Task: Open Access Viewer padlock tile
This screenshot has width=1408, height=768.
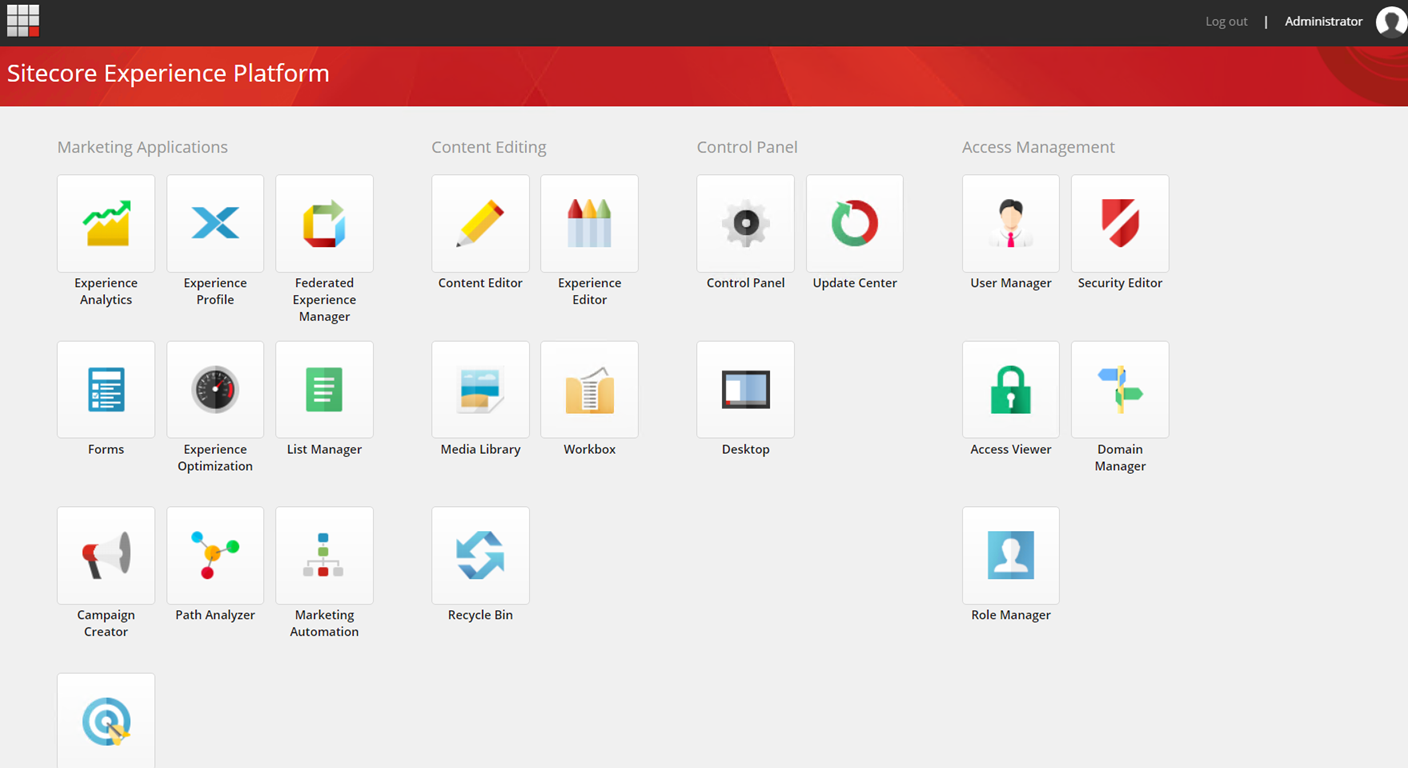Action: (1010, 389)
